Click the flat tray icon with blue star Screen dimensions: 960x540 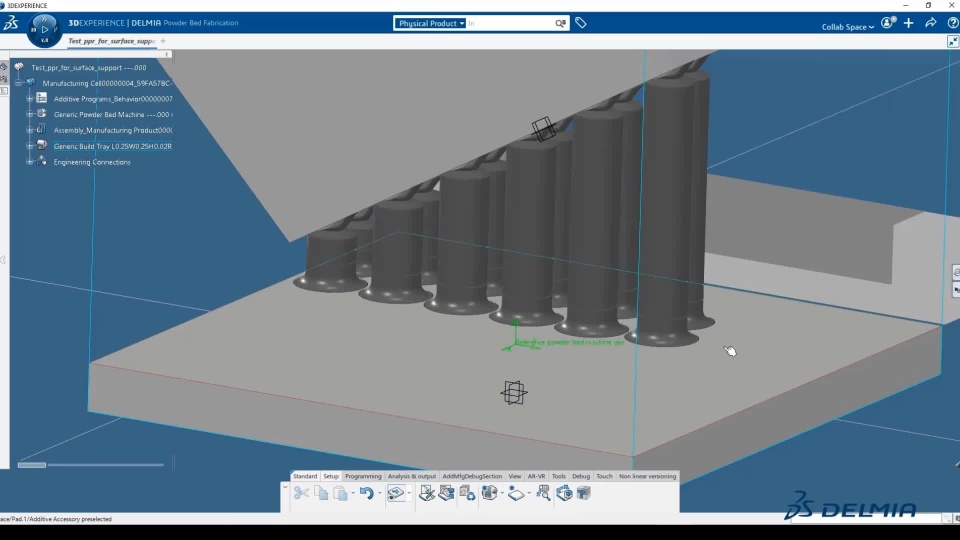click(516, 493)
